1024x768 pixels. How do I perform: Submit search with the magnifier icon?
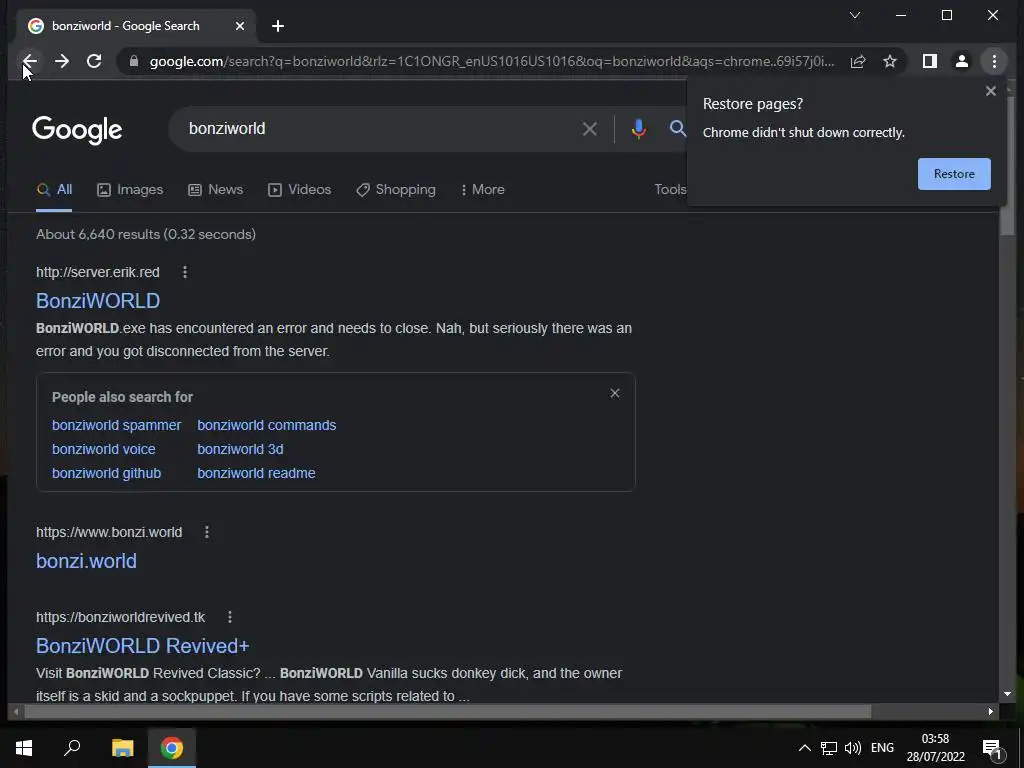(677, 129)
